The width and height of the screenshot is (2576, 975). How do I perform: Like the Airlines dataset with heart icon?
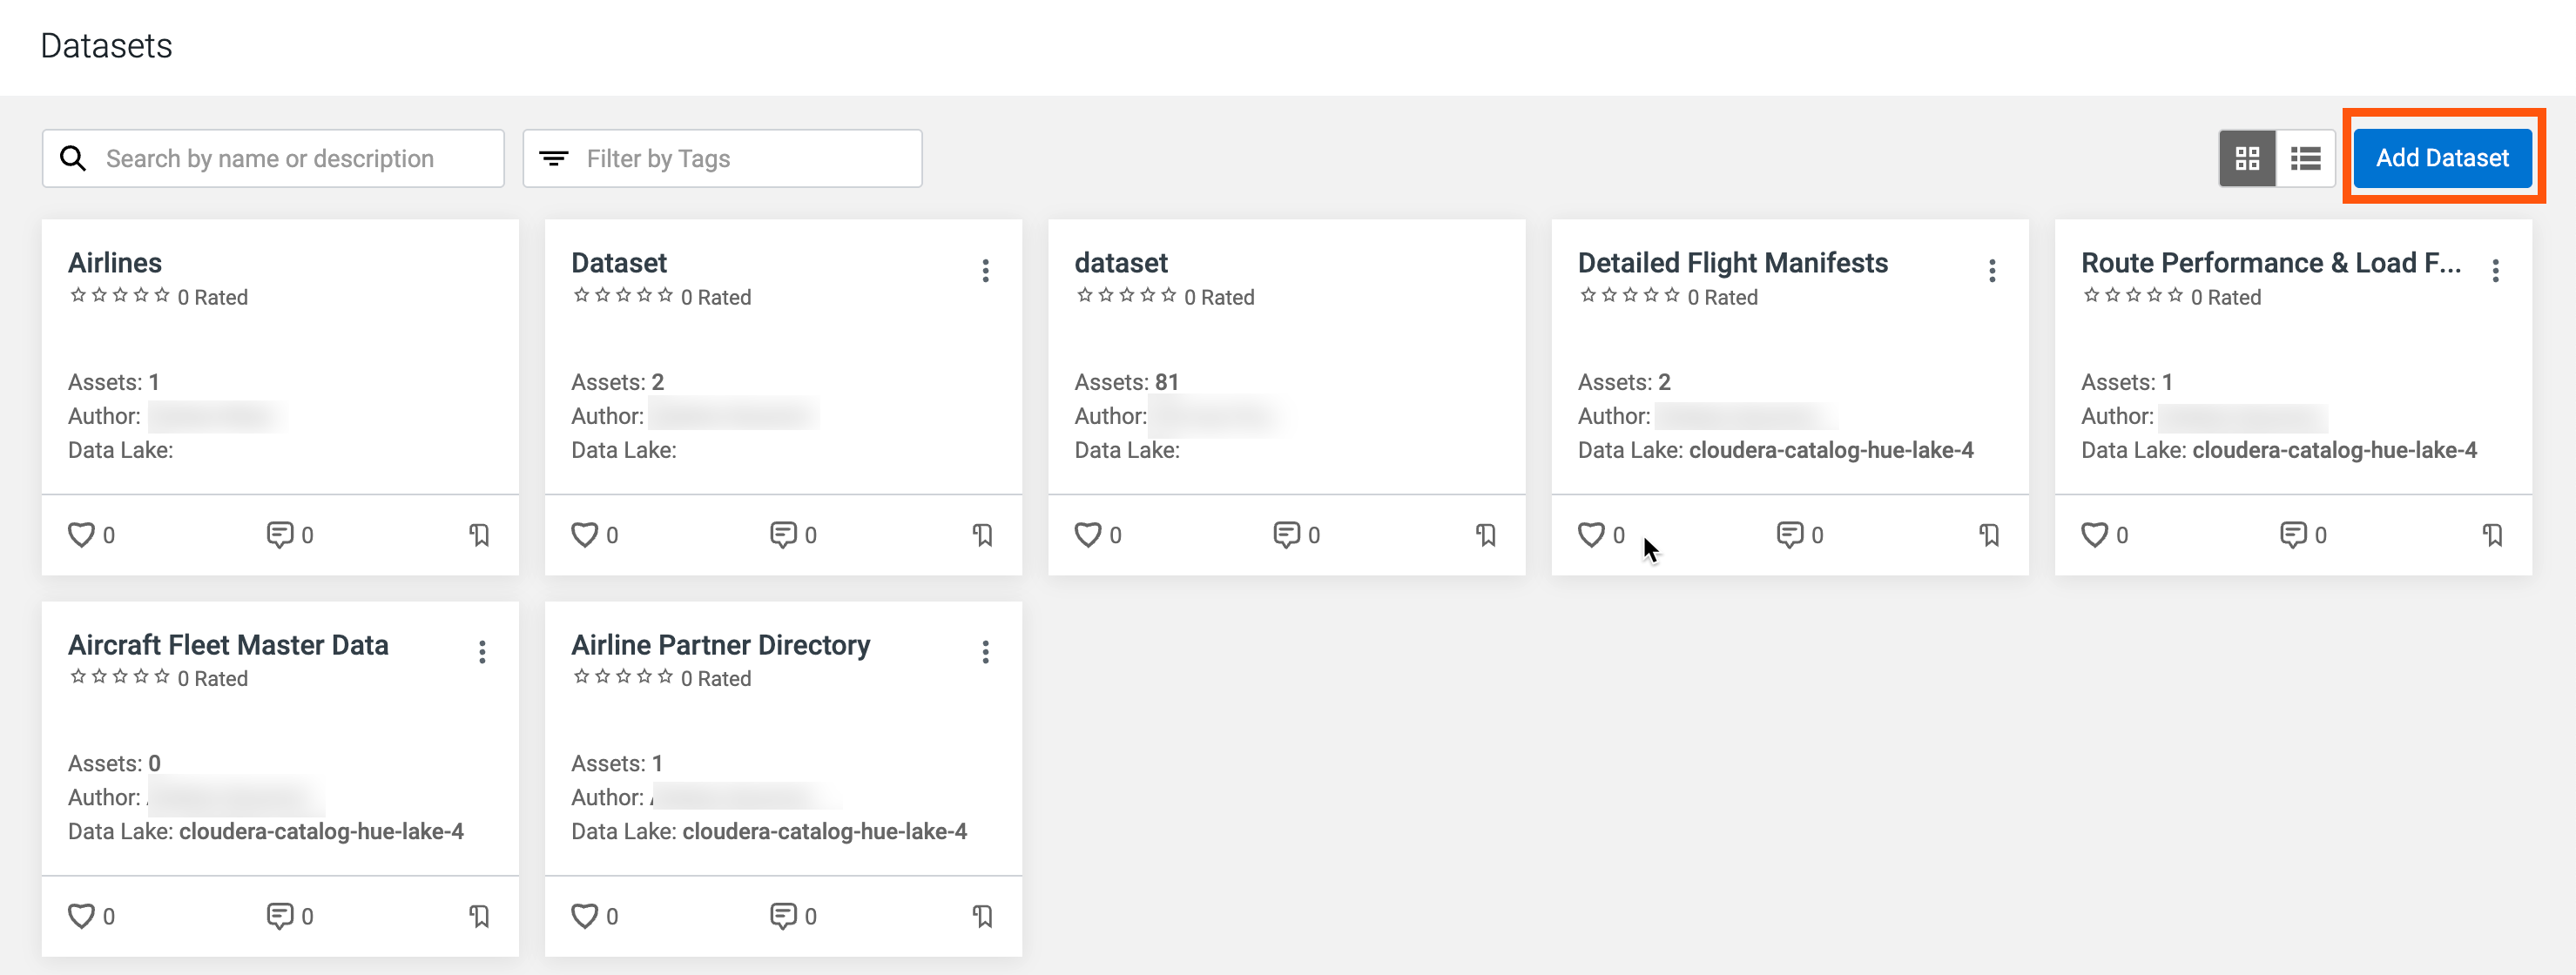[x=81, y=535]
